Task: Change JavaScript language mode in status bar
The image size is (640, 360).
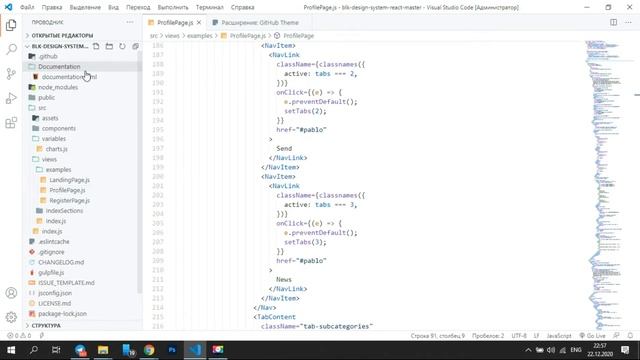Action: [559, 336]
